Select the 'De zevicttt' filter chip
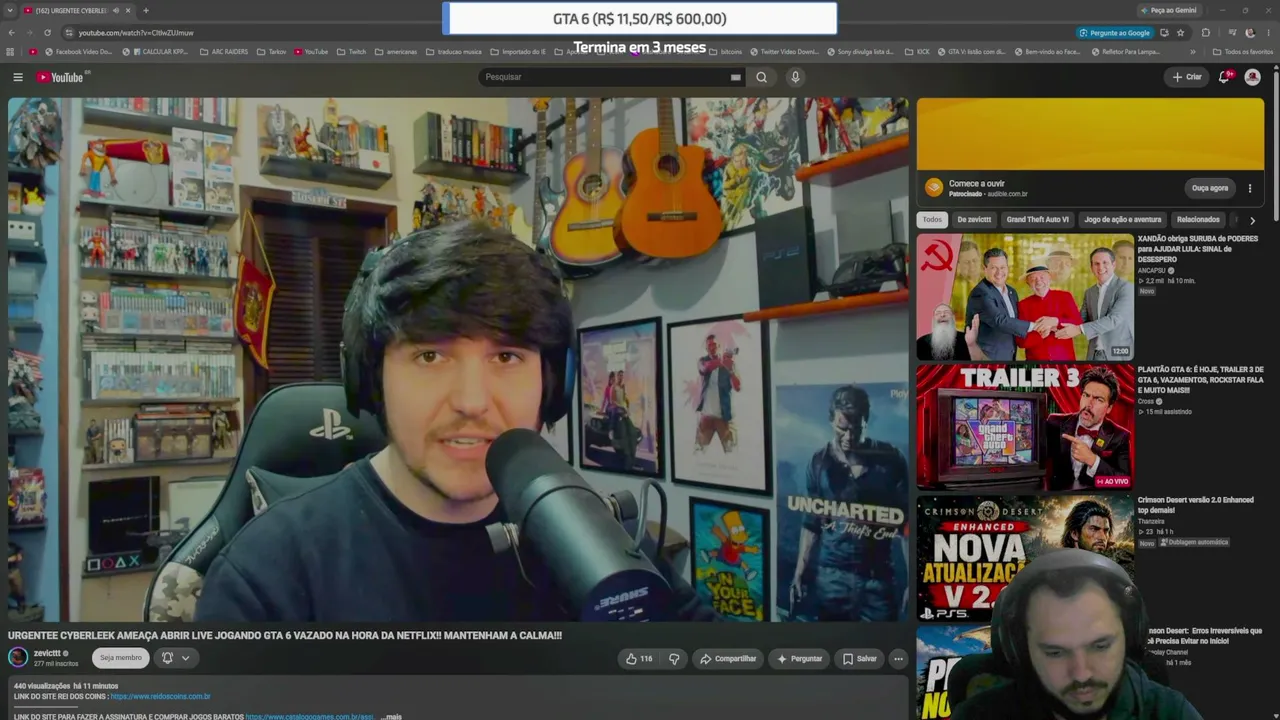This screenshot has height=720, width=1280. 974,220
